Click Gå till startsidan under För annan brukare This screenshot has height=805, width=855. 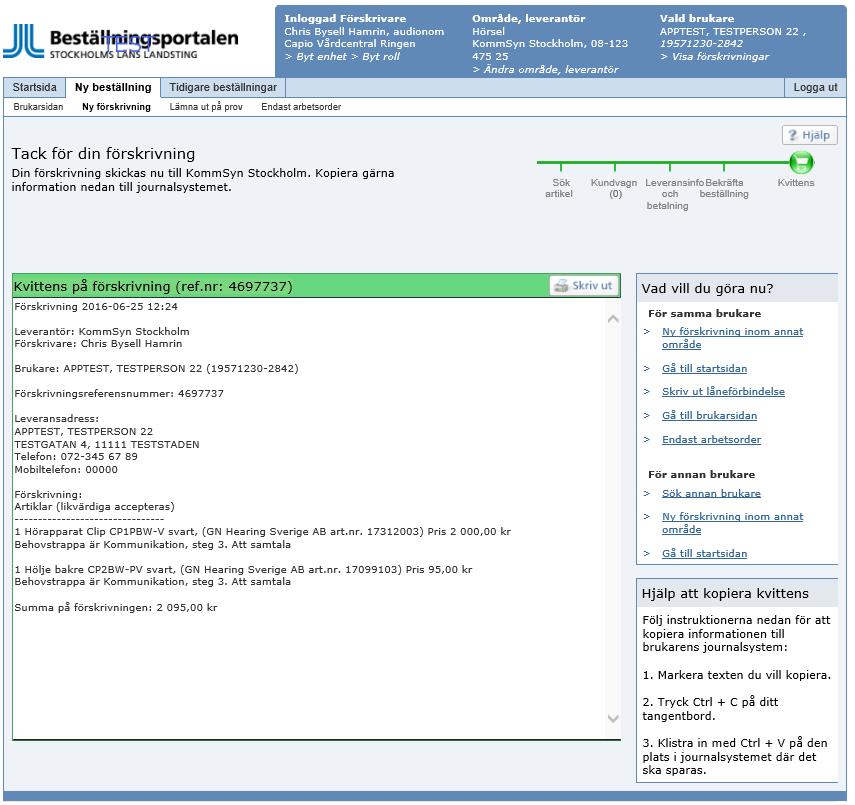tap(704, 553)
